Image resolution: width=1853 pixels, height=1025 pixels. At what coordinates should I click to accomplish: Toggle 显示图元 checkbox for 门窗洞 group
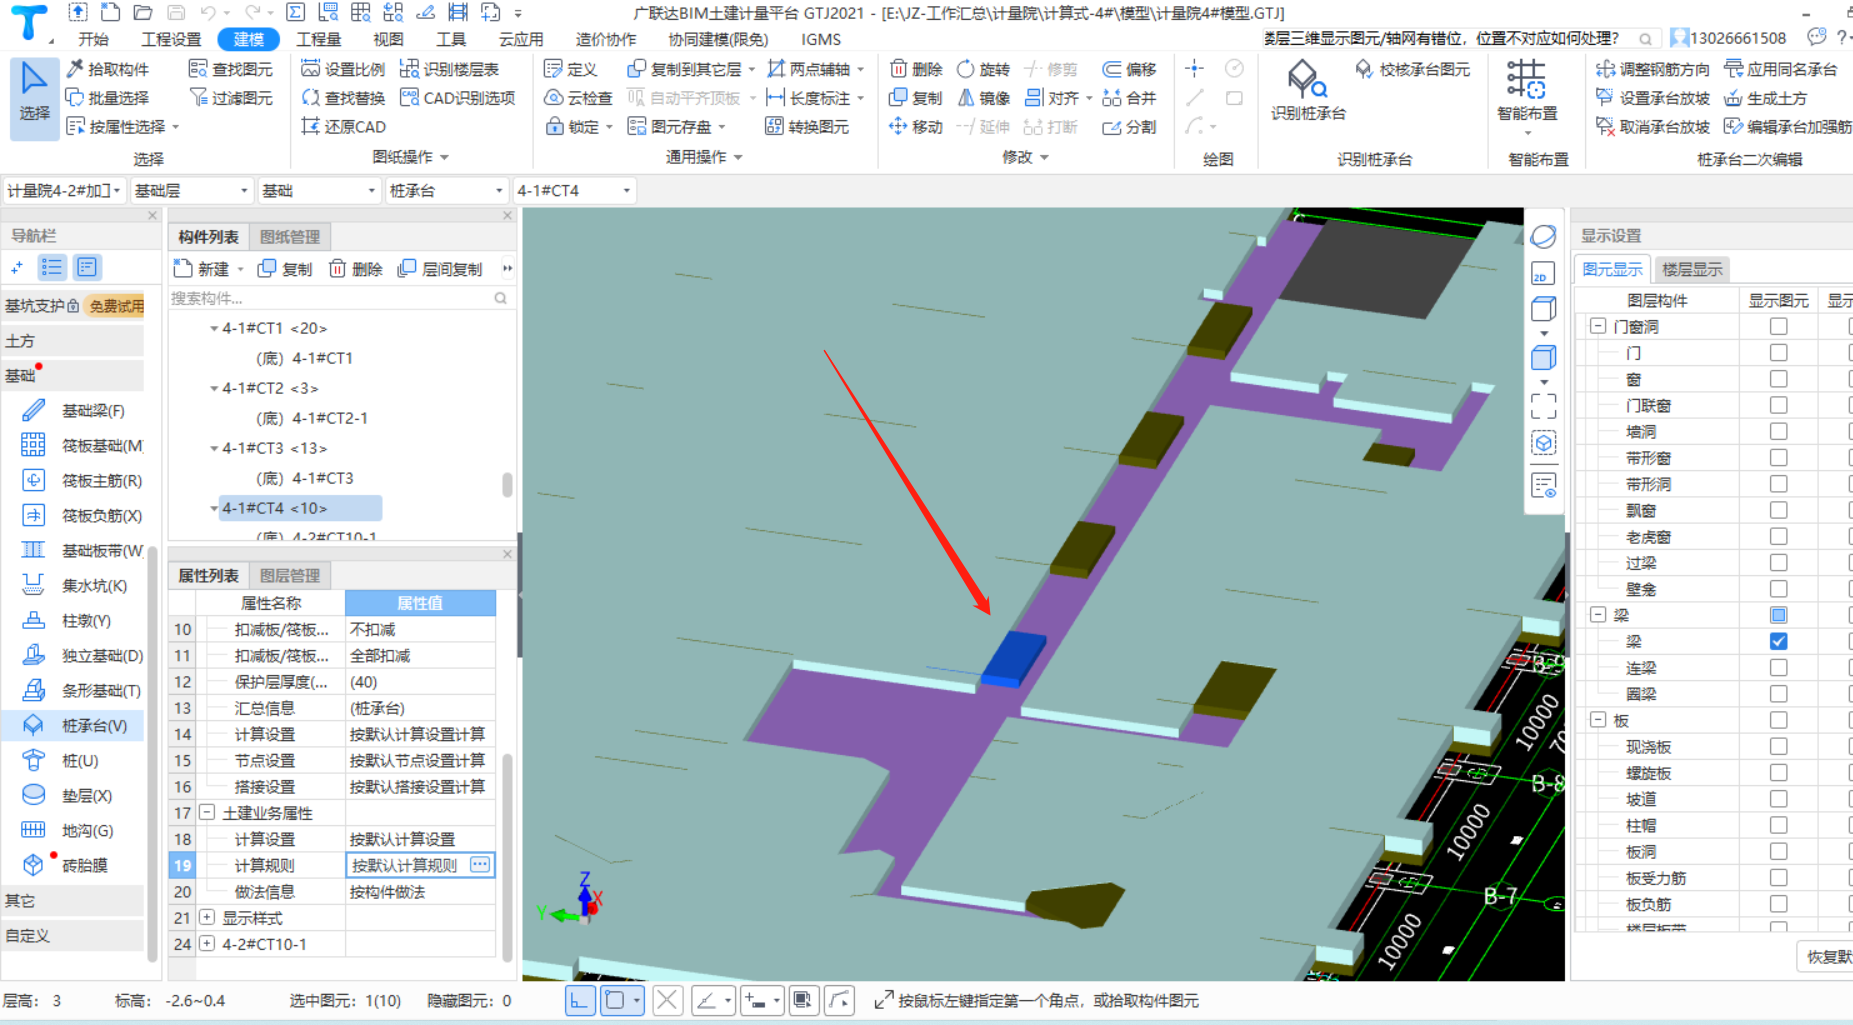click(1778, 326)
